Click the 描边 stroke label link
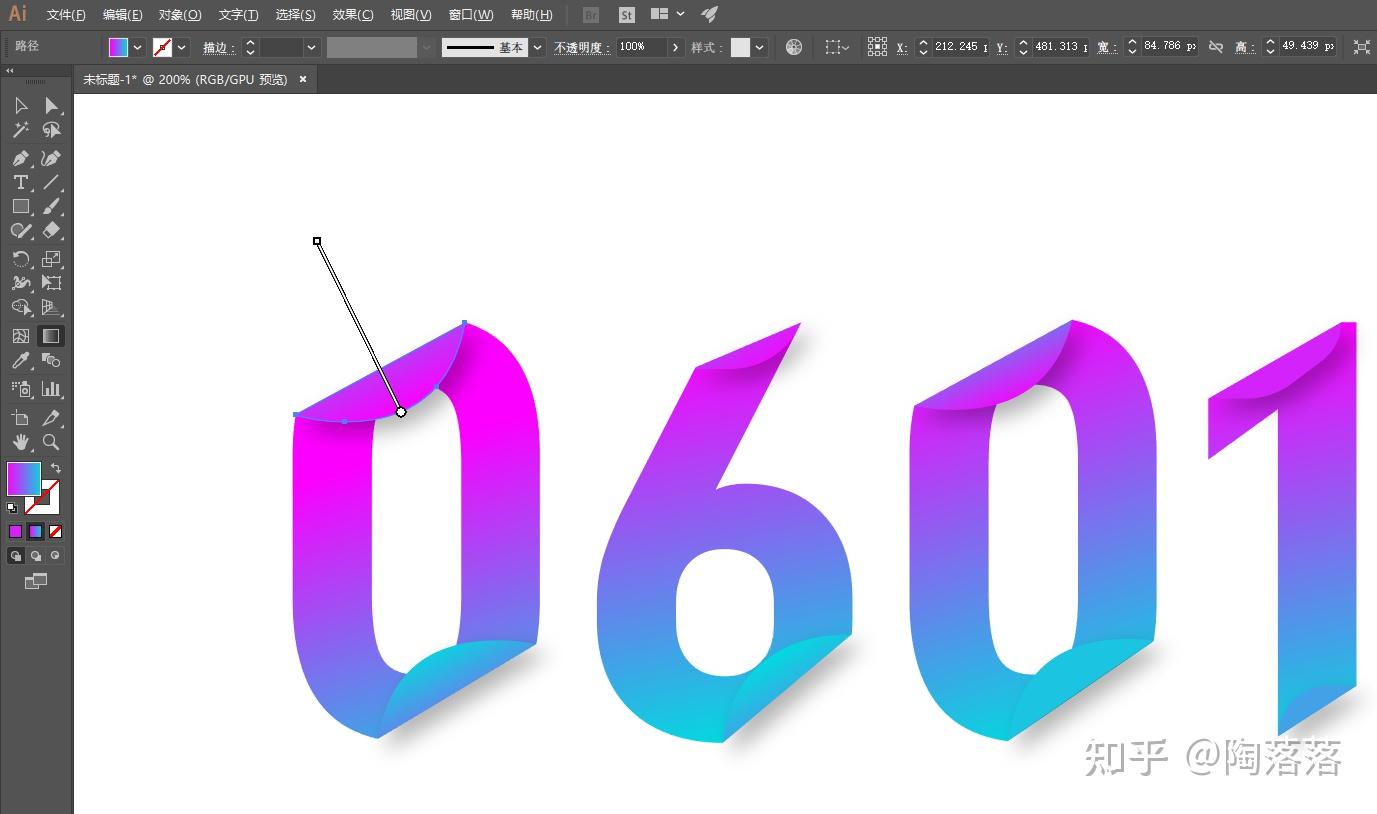1377x814 pixels. point(219,47)
